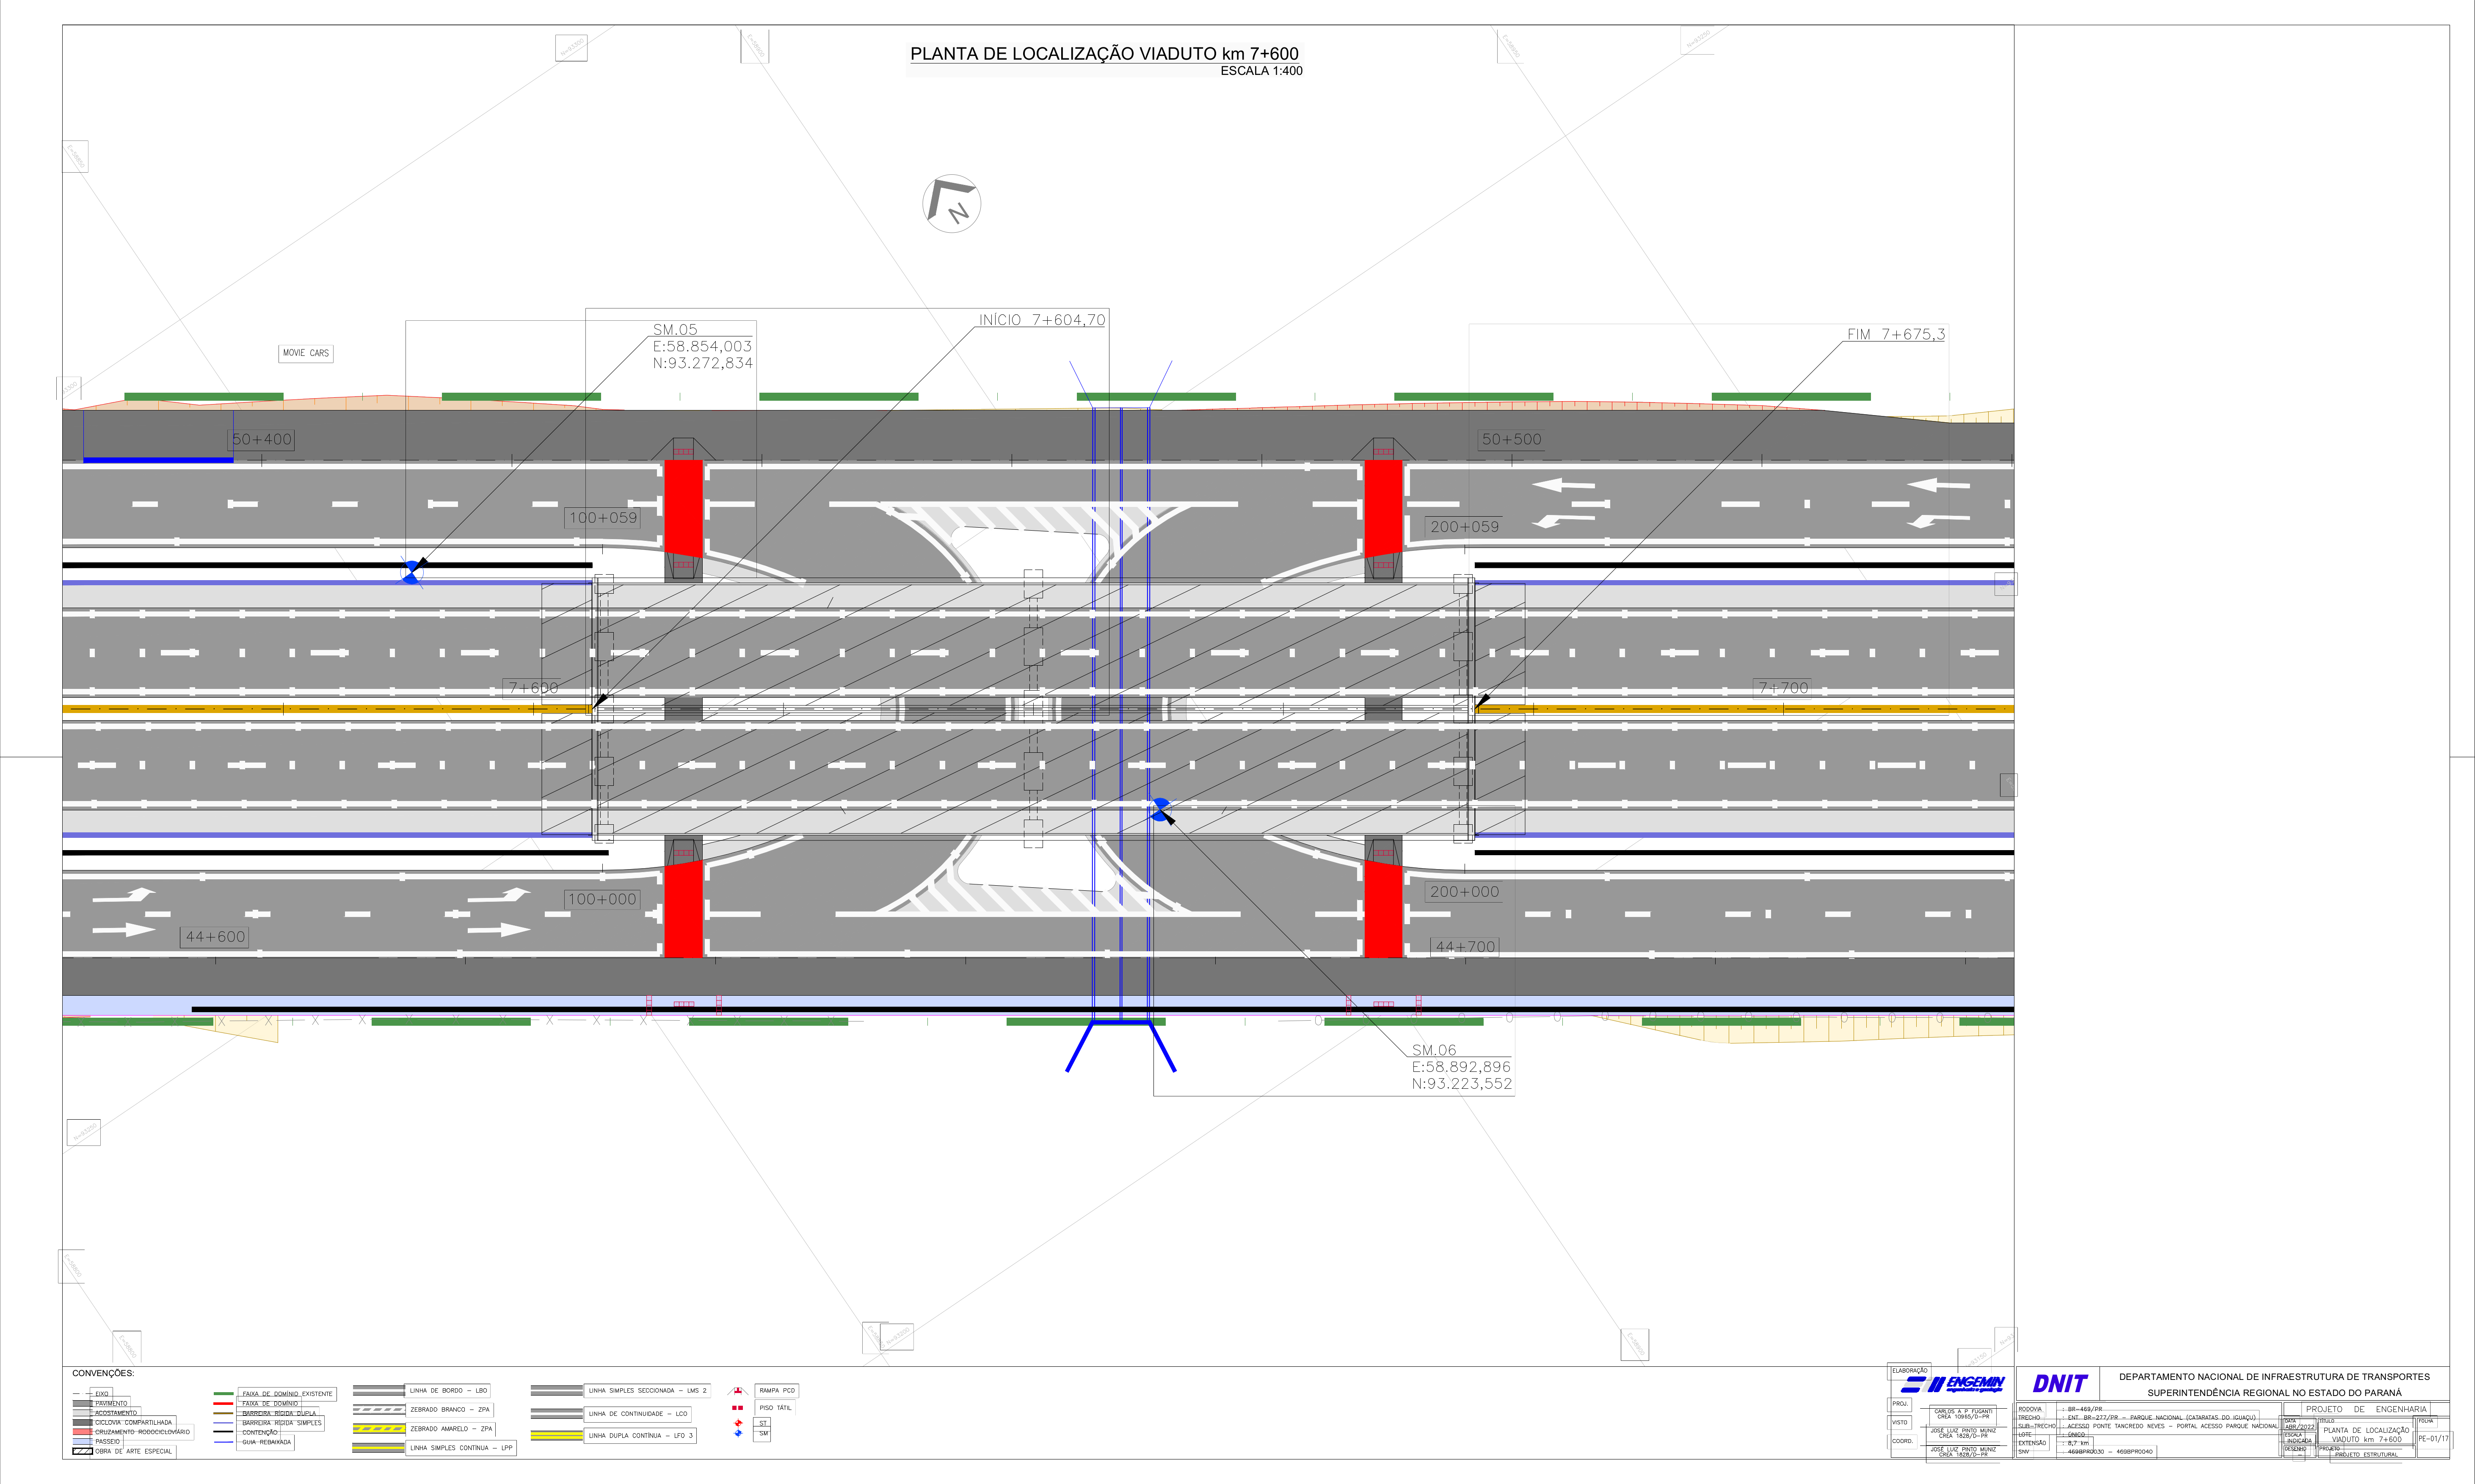
Task: Click the 200+059 station label
Action: click(x=1464, y=527)
